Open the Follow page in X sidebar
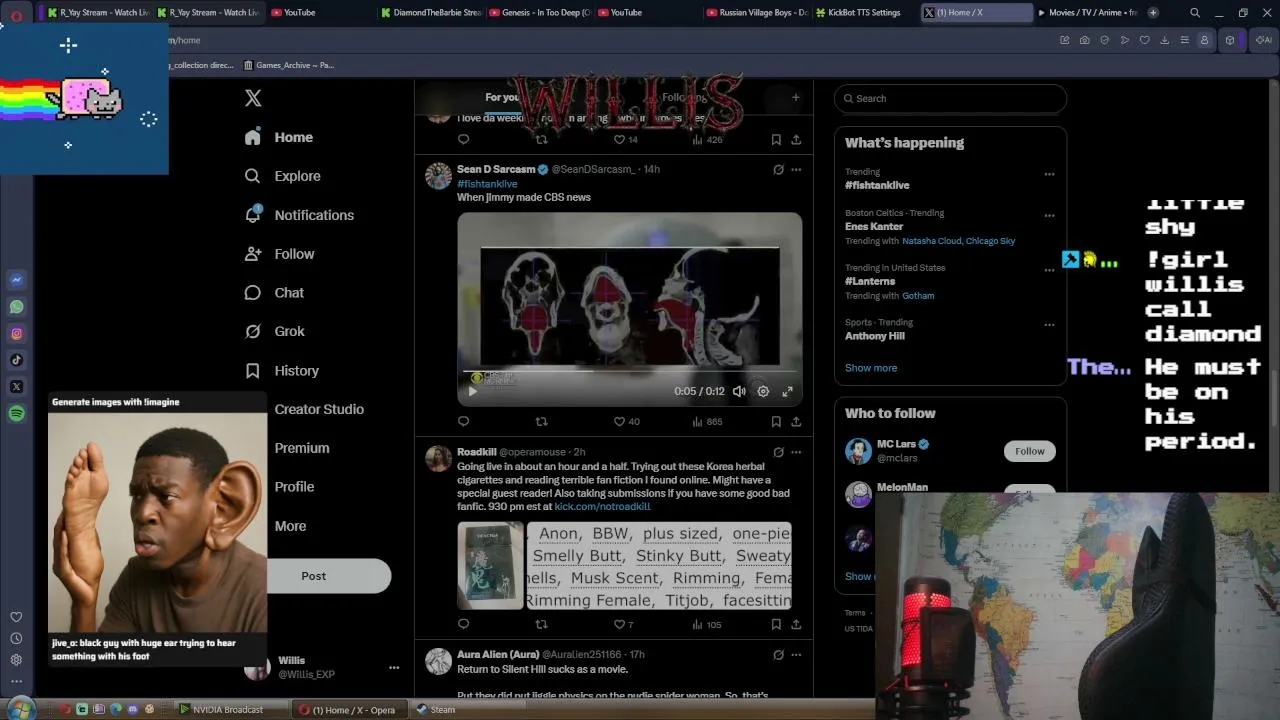The height and width of the screenshot is (720, 1280). point(280,254)
